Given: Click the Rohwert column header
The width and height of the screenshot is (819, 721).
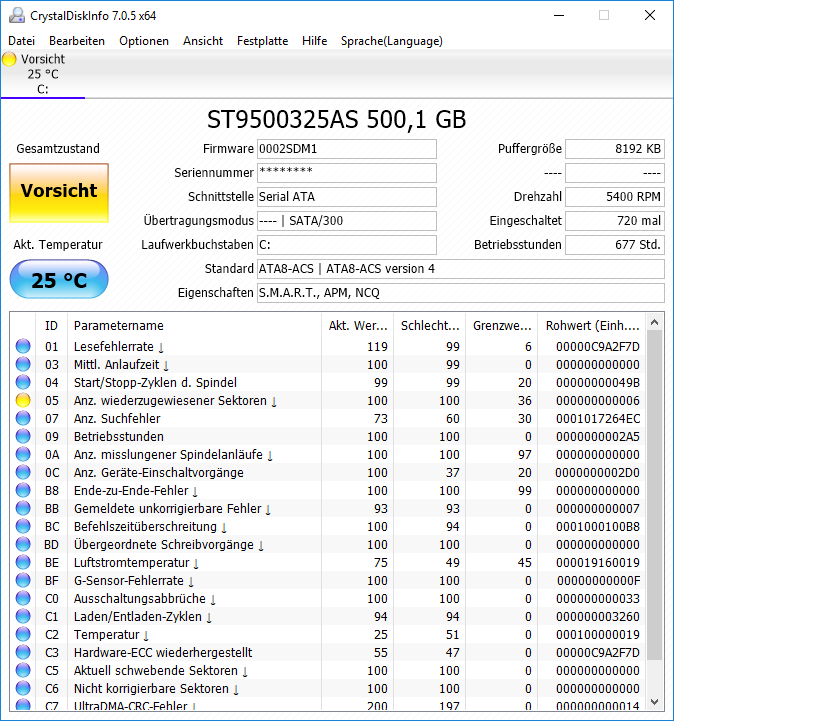Looking at the screenshot, I should [x=592, y=325].
